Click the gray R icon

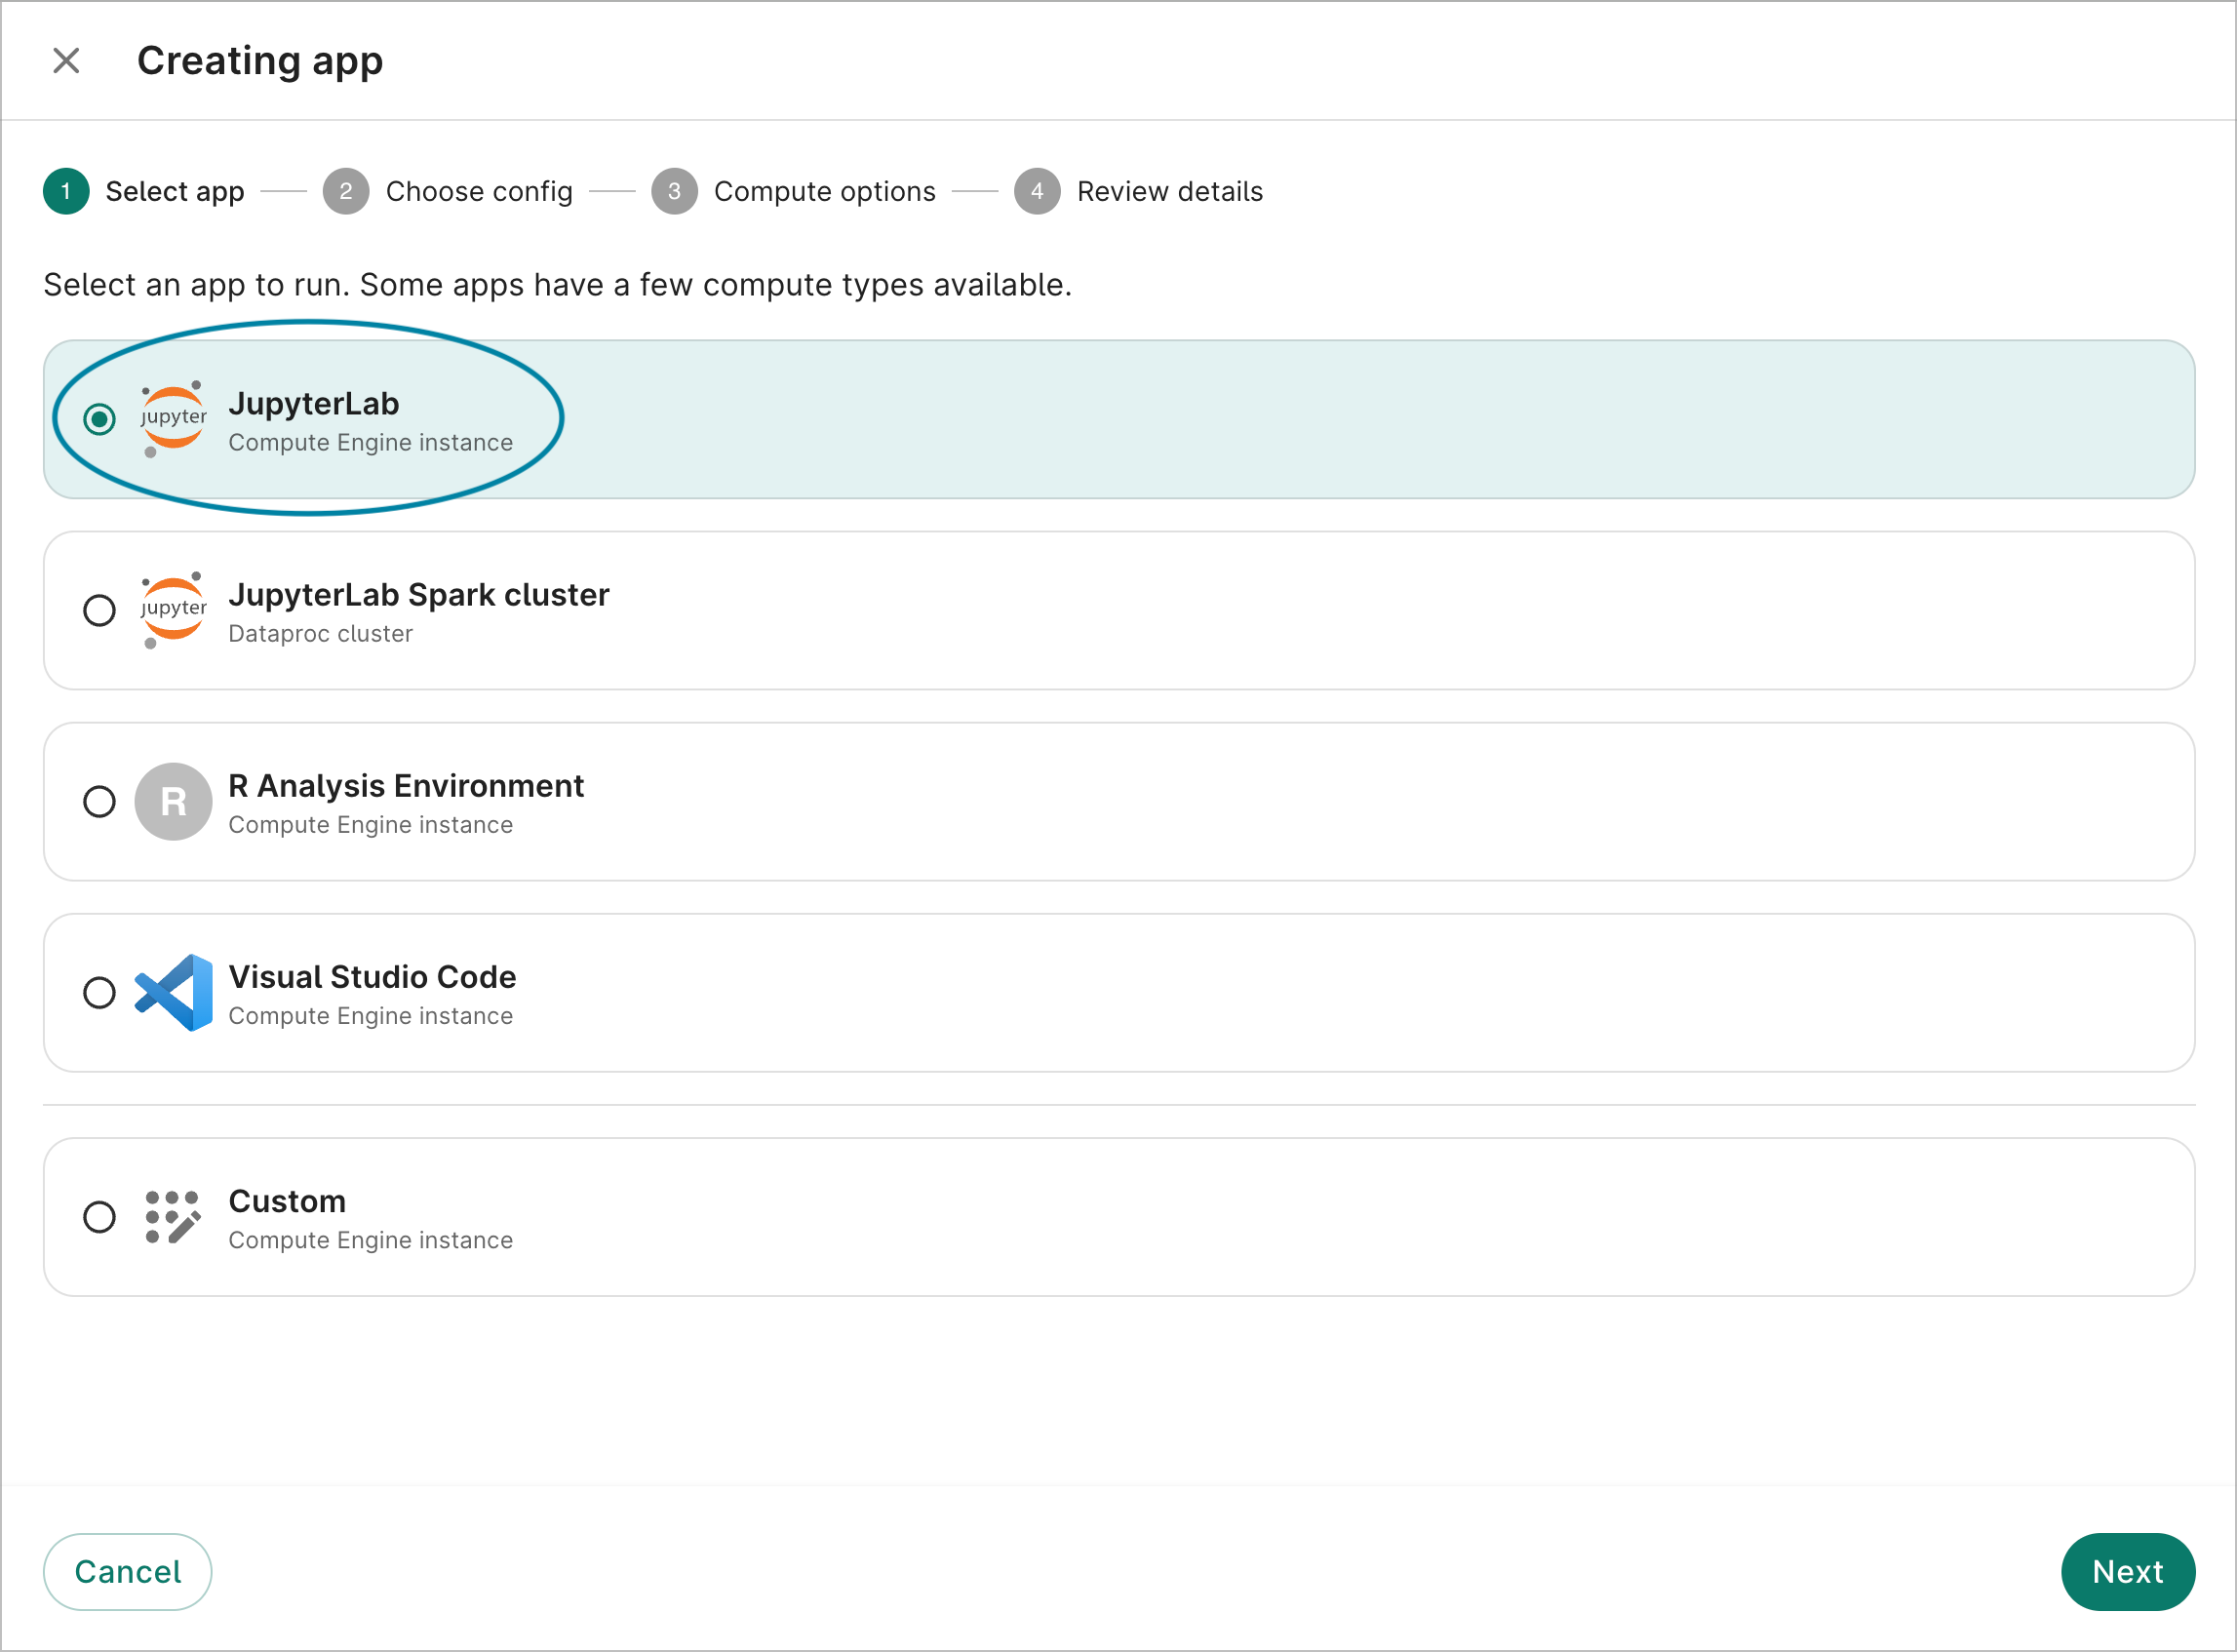[173, 801]
